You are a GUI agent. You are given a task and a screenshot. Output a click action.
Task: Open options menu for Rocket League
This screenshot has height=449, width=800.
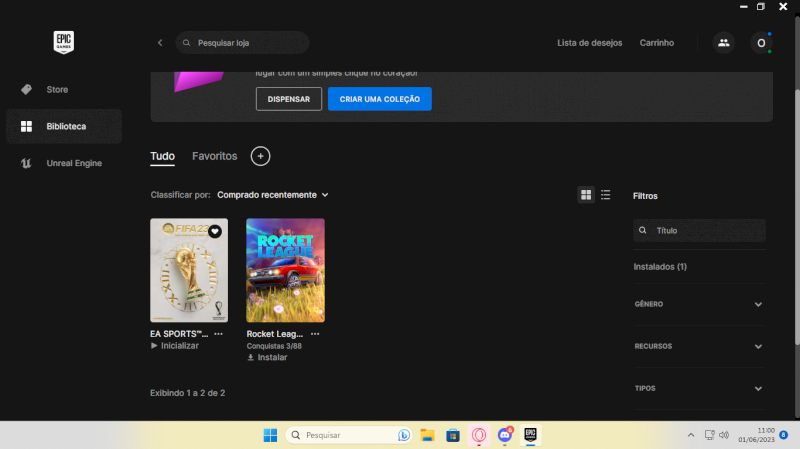click(315, 334)
